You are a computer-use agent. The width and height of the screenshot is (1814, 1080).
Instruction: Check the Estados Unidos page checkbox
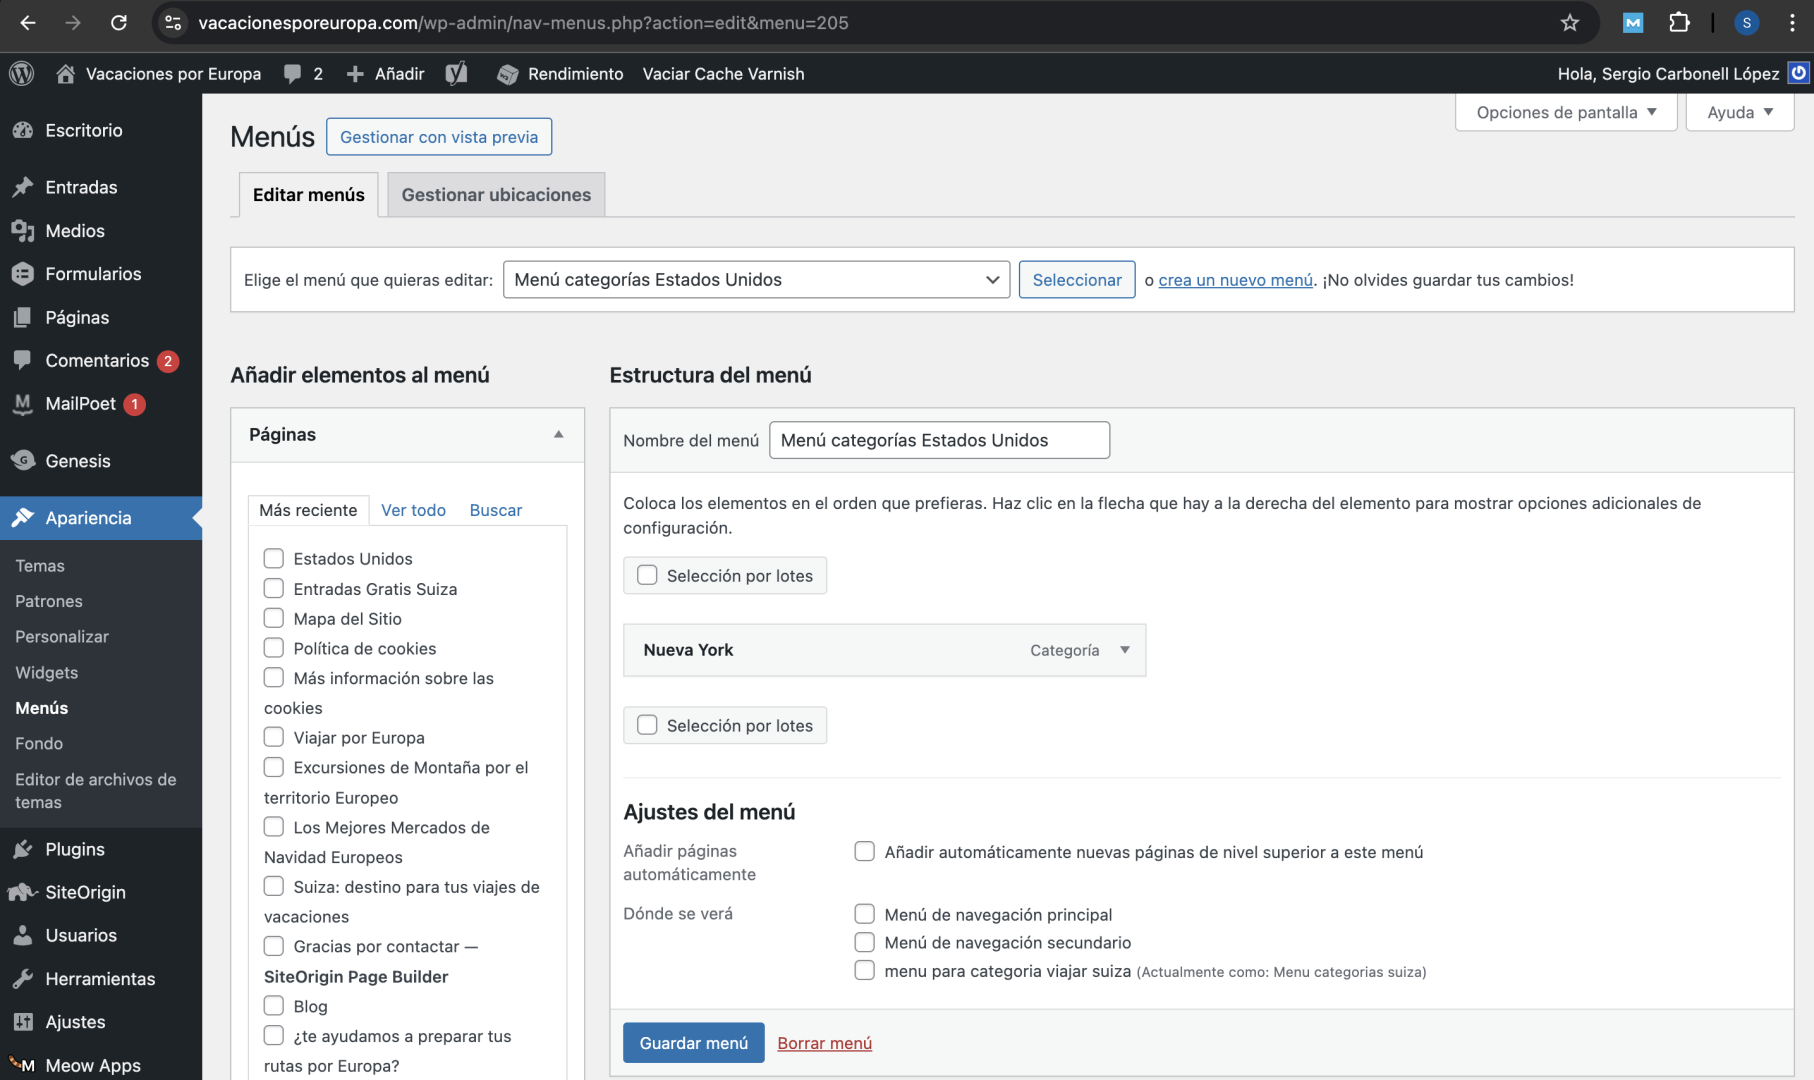(274, 558)
